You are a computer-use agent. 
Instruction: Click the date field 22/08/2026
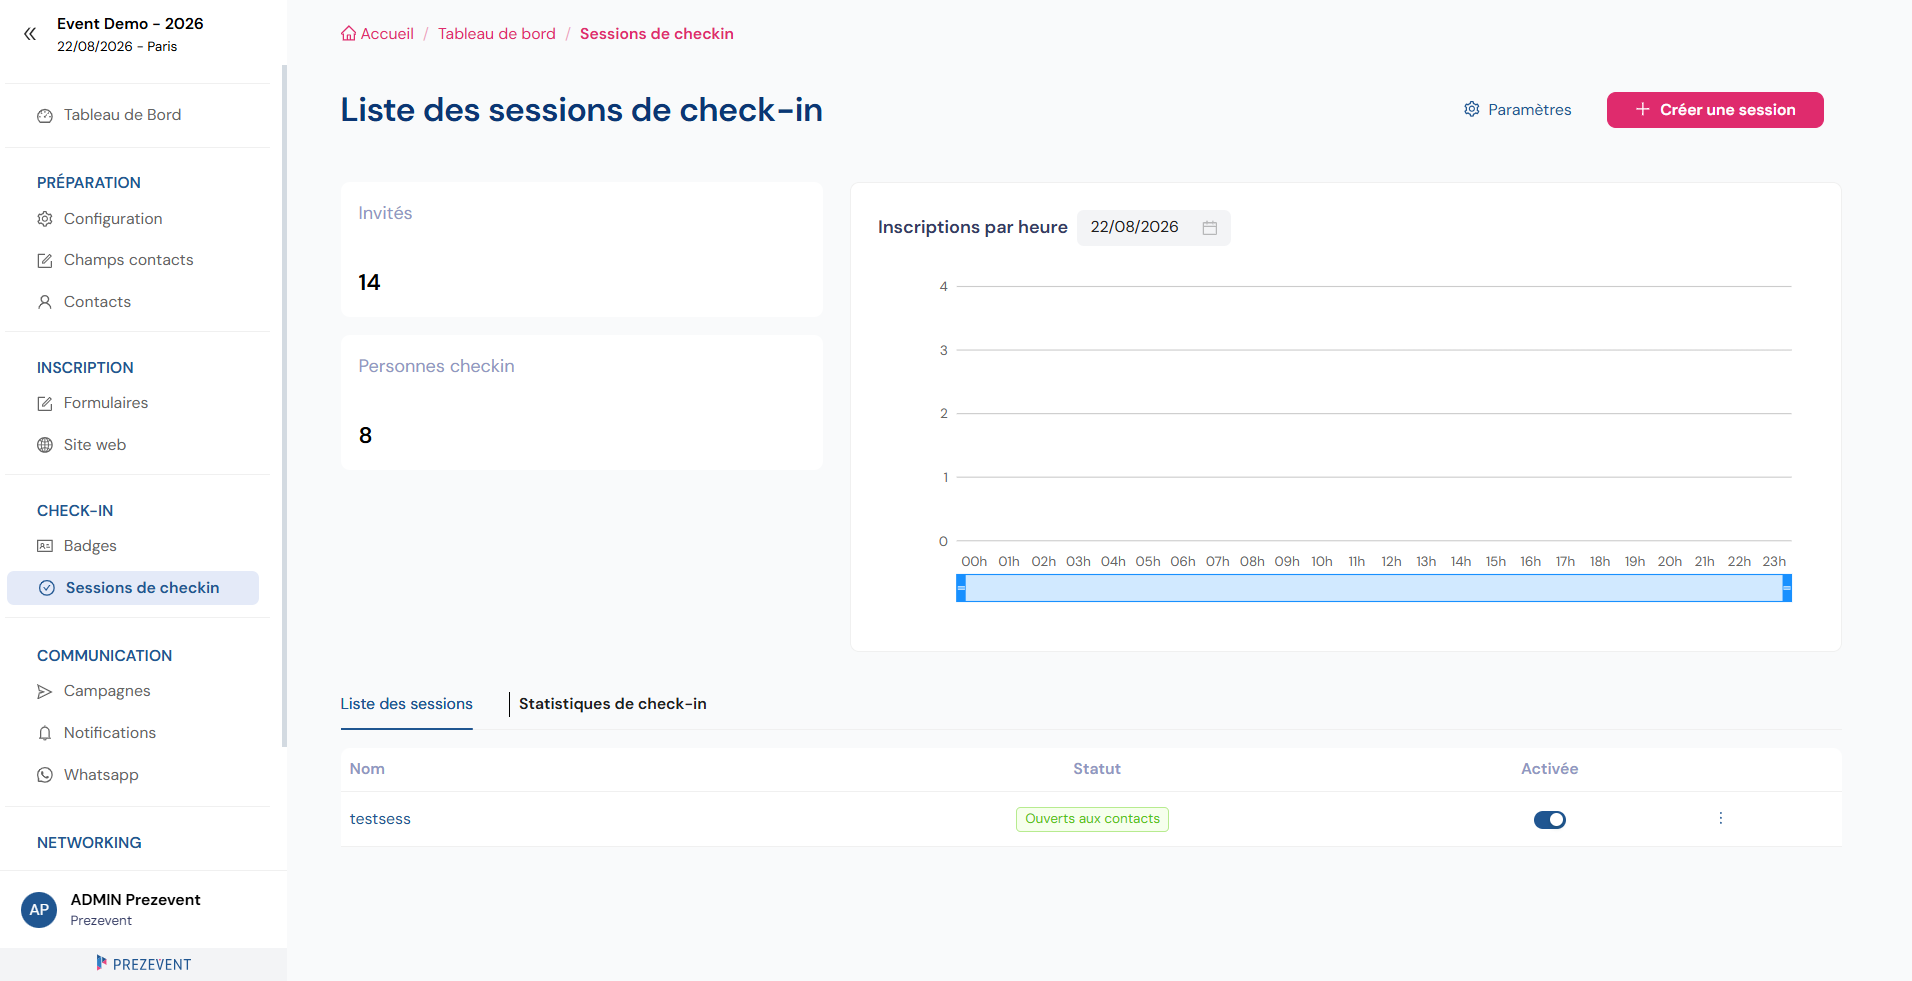click(1153, 228)
